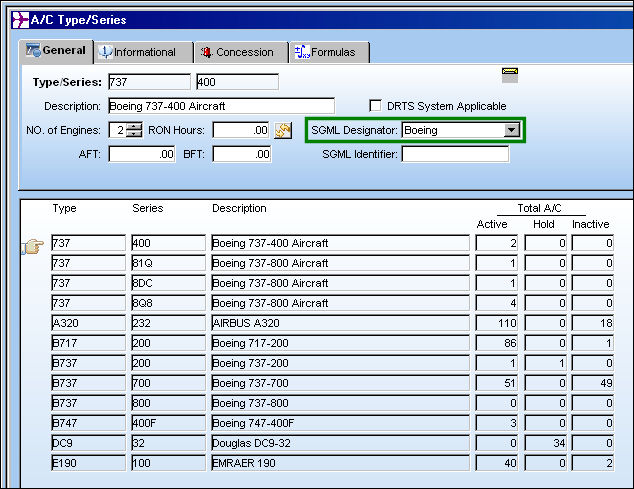Increase the number of engines stepper
This screenshot has height=489, width=634.
coord(134,127)
